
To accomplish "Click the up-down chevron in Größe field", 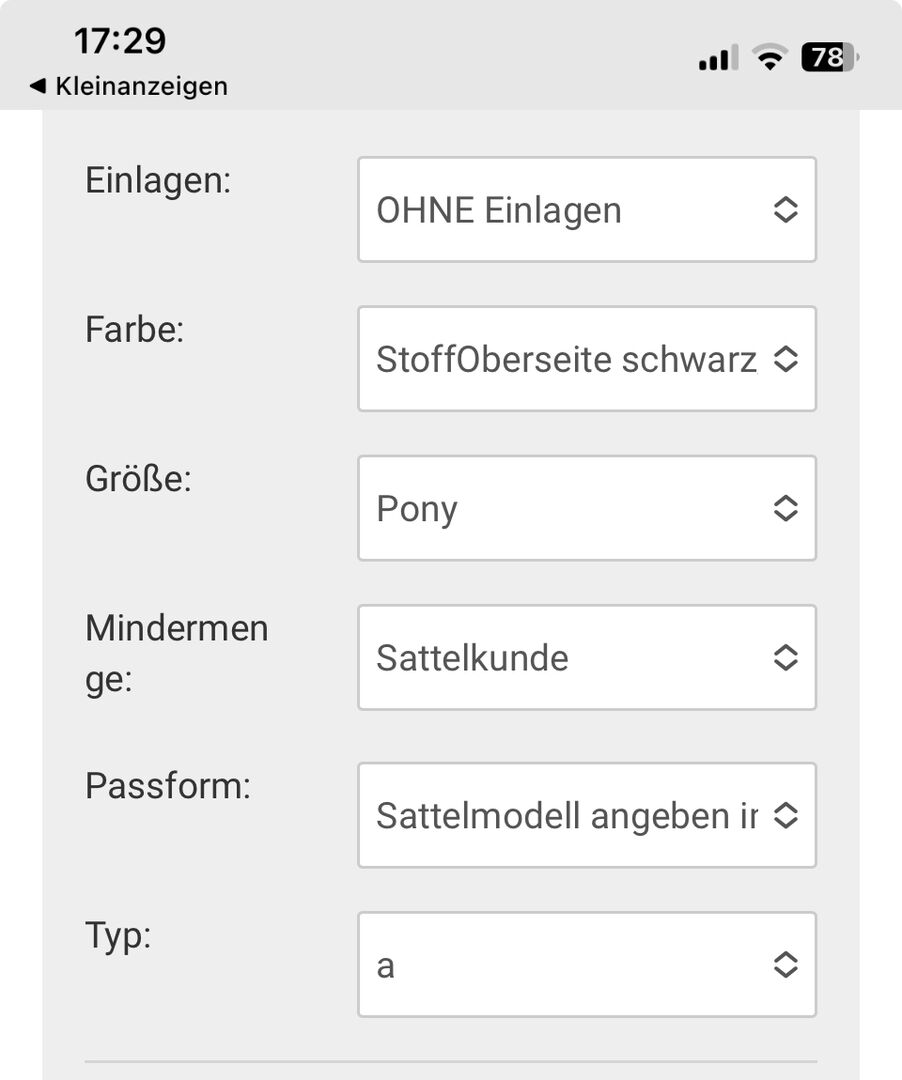I will 786,508.
